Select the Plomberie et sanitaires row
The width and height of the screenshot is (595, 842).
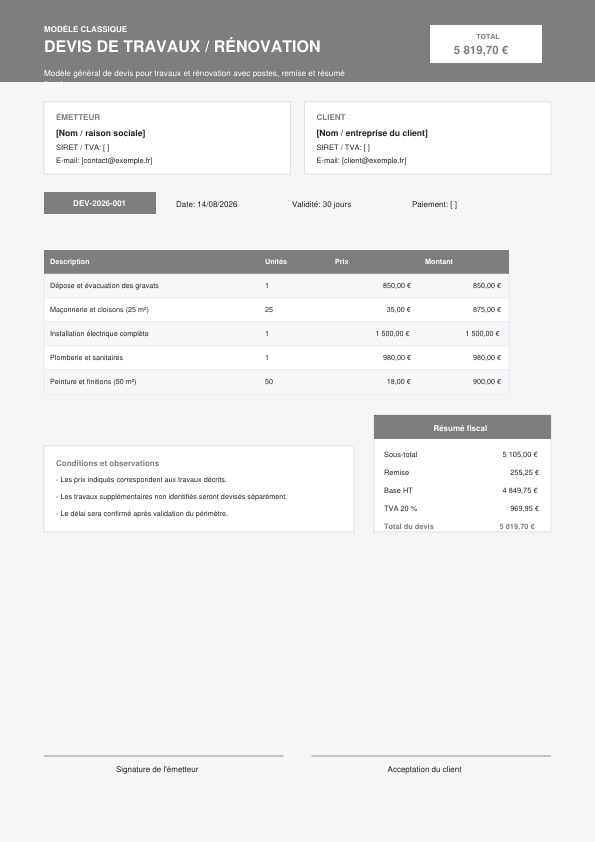tap(276, 358)
